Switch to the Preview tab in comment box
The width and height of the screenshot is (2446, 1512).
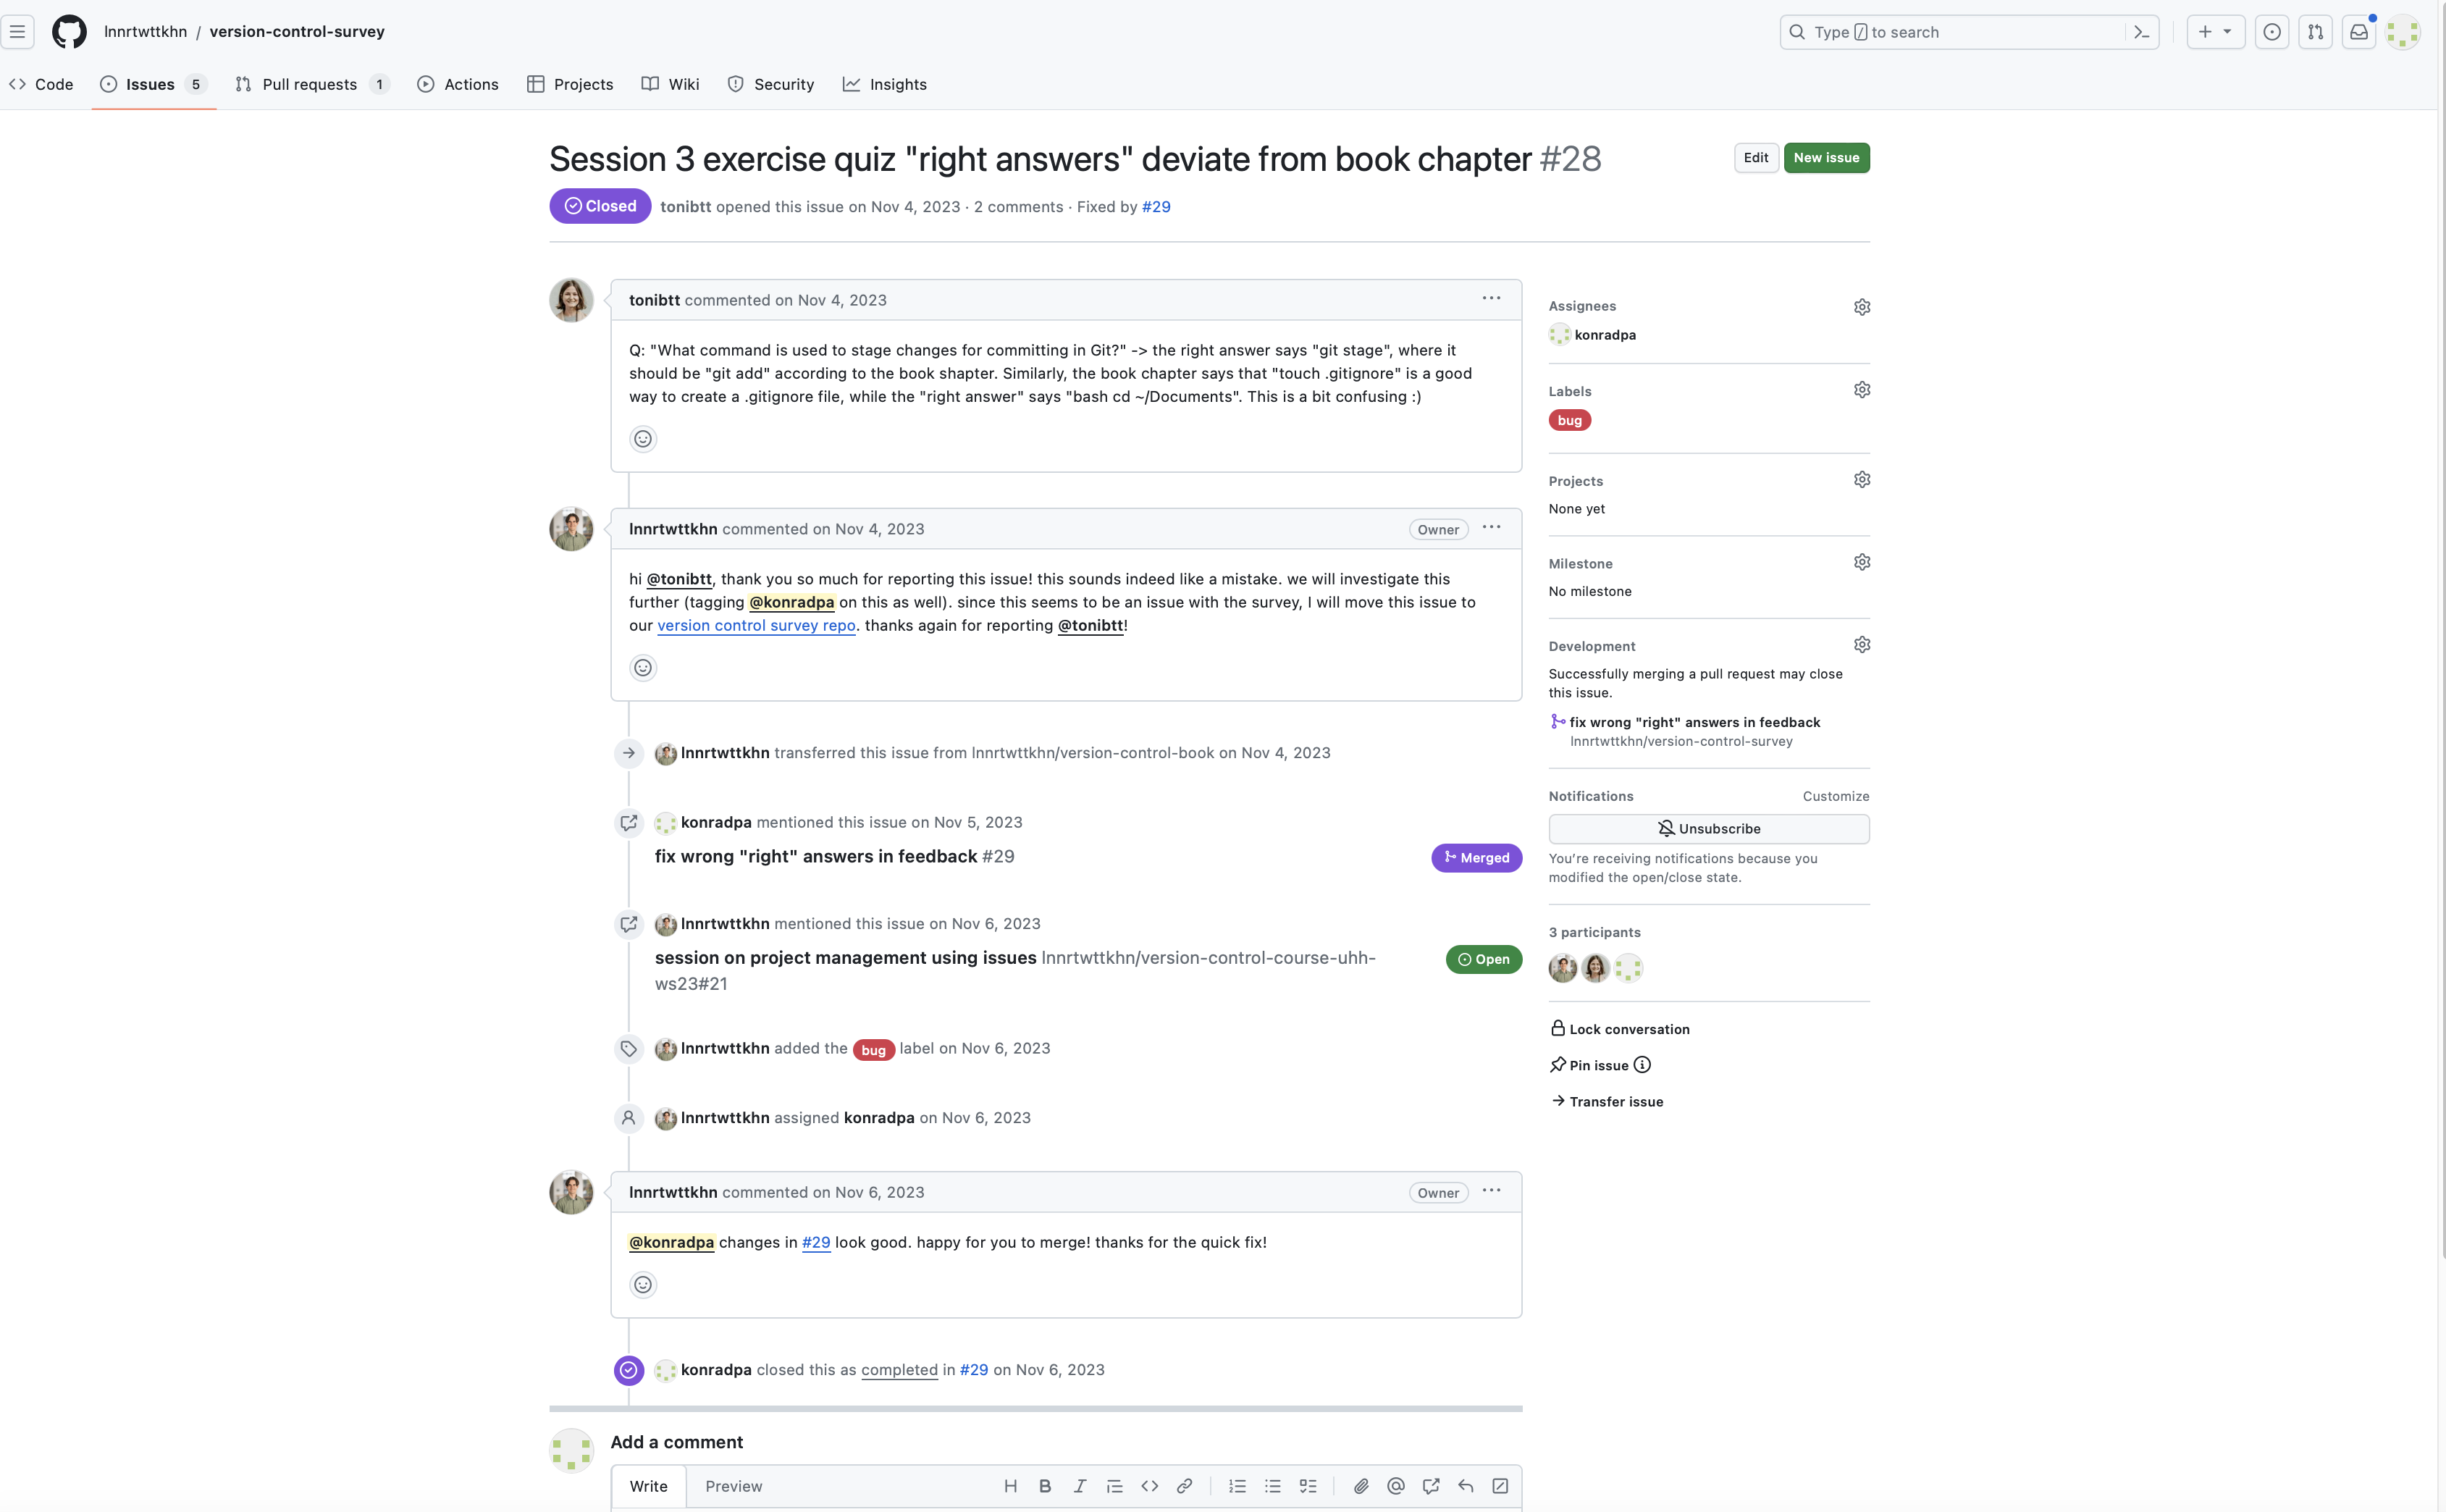click(733, 1486)
